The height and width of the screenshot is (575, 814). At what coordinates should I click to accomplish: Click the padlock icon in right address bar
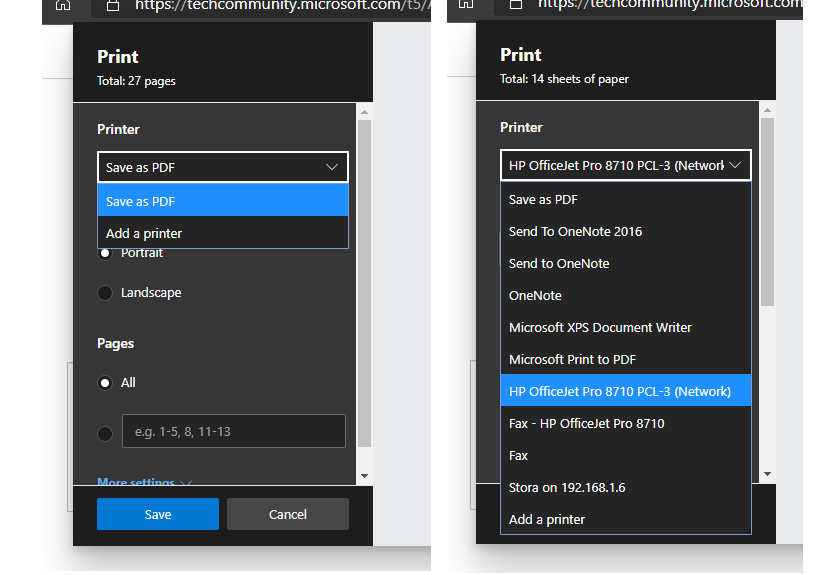tap(515, 4)
